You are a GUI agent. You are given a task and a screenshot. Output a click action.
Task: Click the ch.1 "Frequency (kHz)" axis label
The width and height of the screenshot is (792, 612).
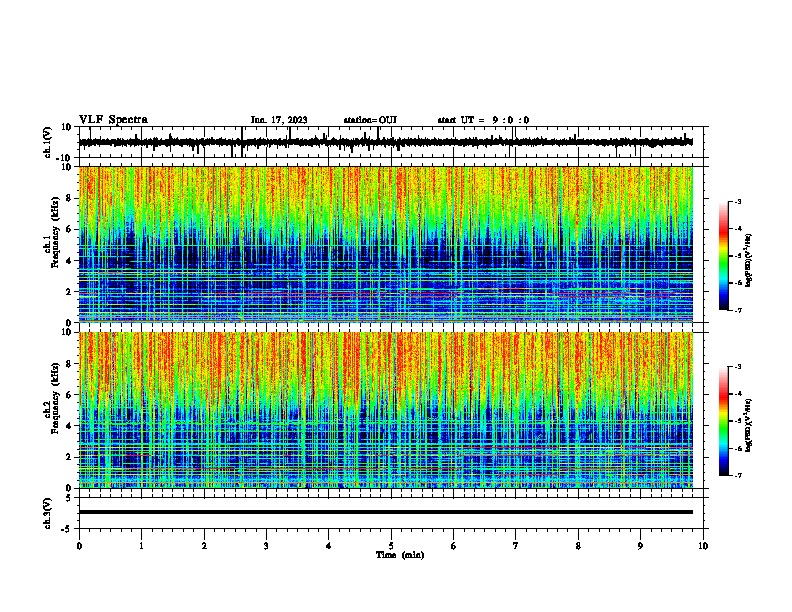pos(55,233)
